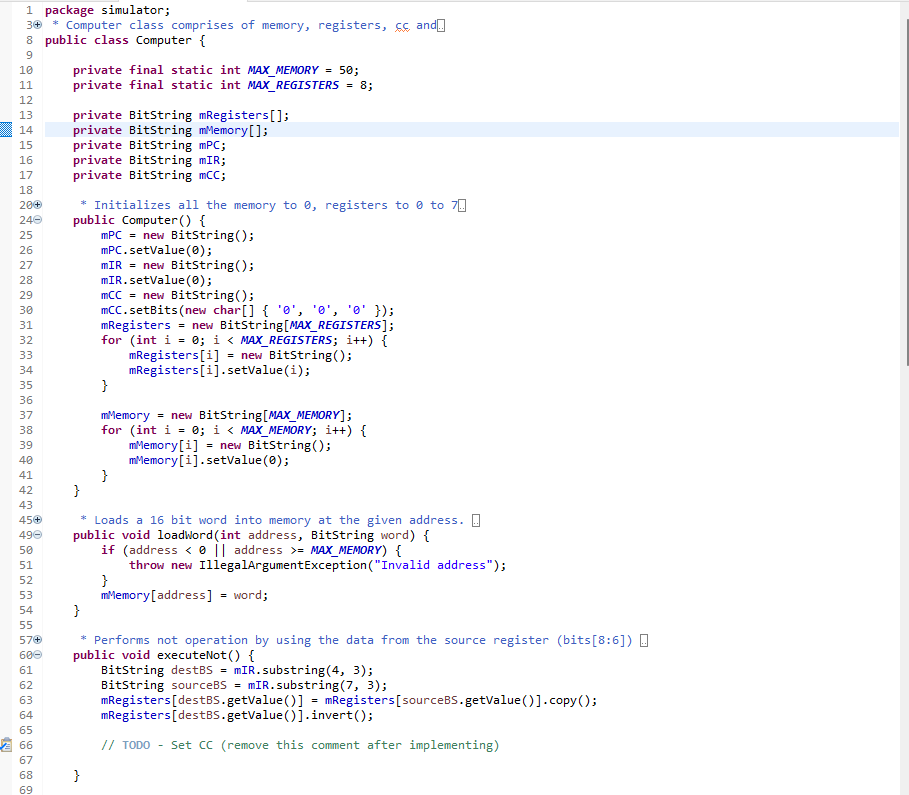Select the Computer class name on line 8

(x=163, y=40)
